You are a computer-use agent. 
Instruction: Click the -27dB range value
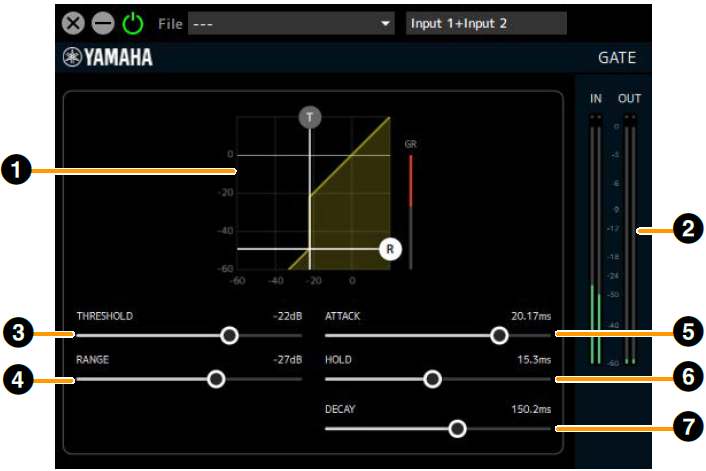tap(286, 359)
